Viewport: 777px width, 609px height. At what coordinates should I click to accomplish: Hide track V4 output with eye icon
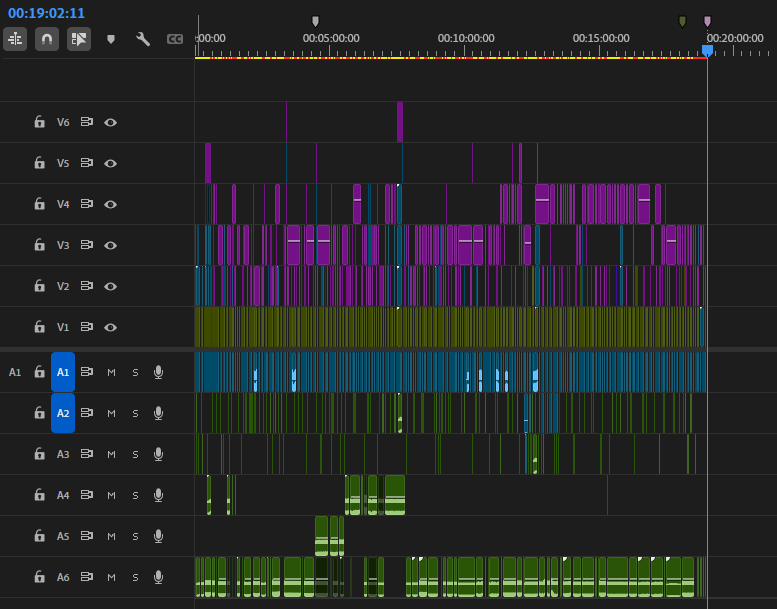click(111, 204)
